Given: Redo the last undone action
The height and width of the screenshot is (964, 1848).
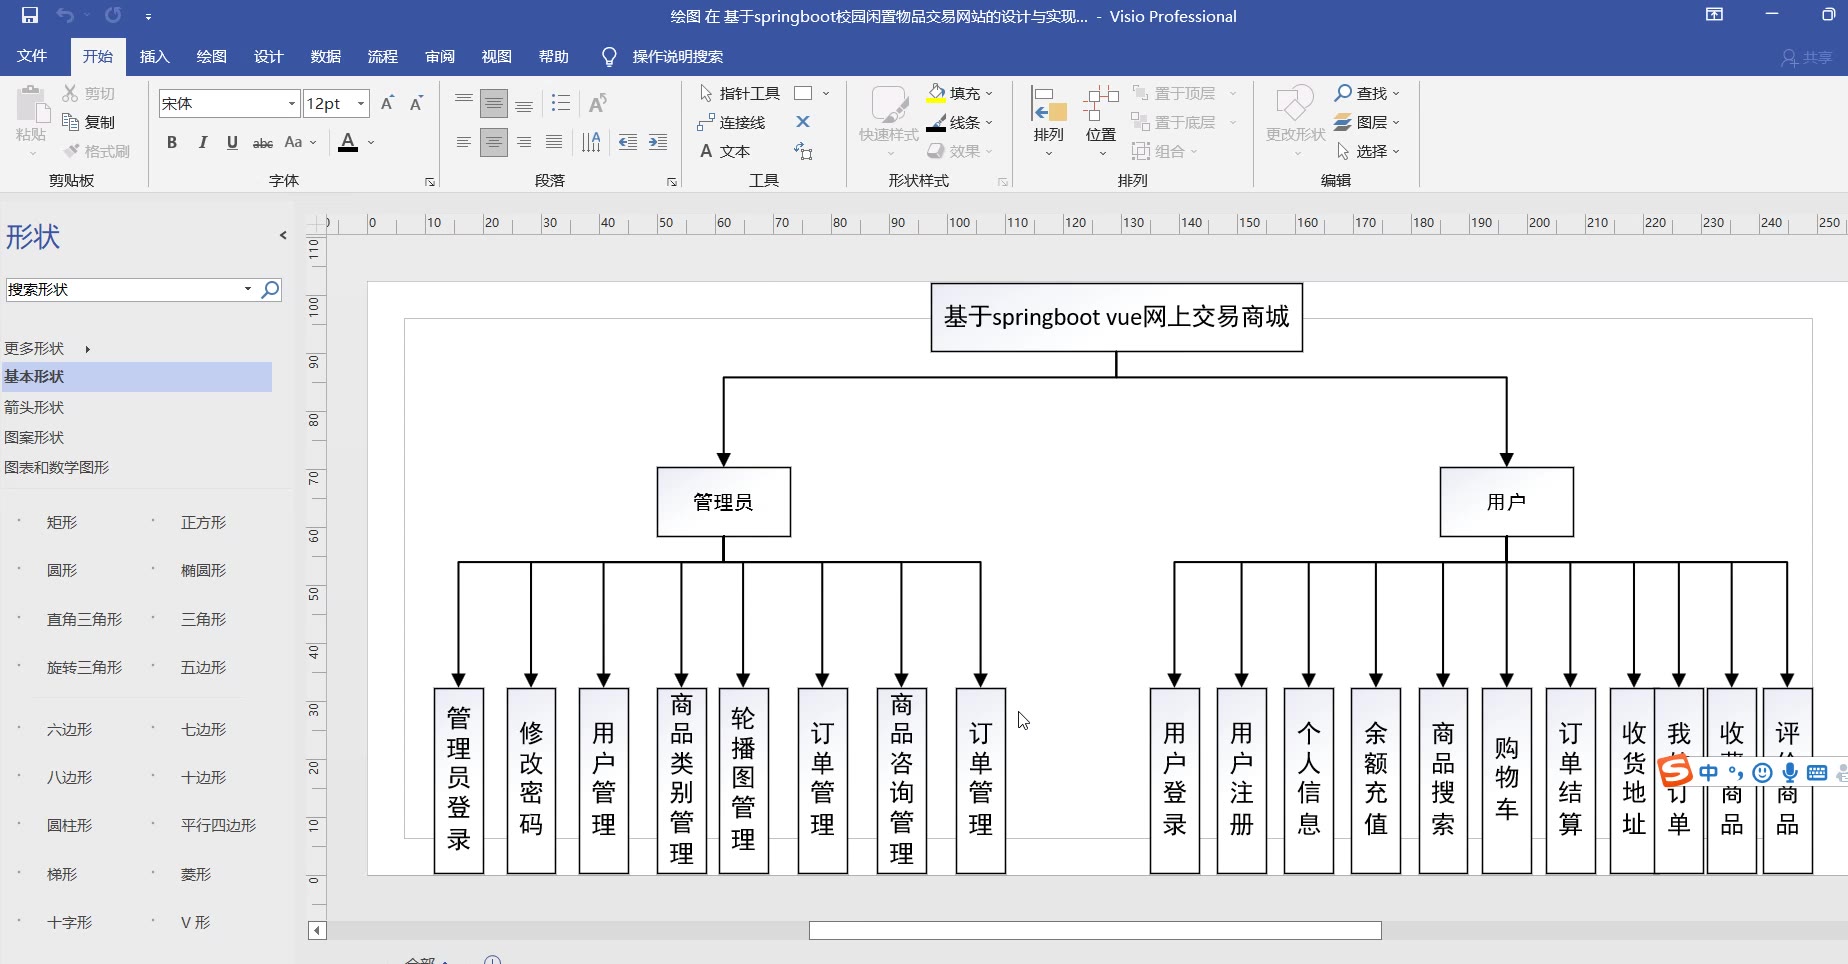Looking at the screenshot, I should [x=113, y=15].
